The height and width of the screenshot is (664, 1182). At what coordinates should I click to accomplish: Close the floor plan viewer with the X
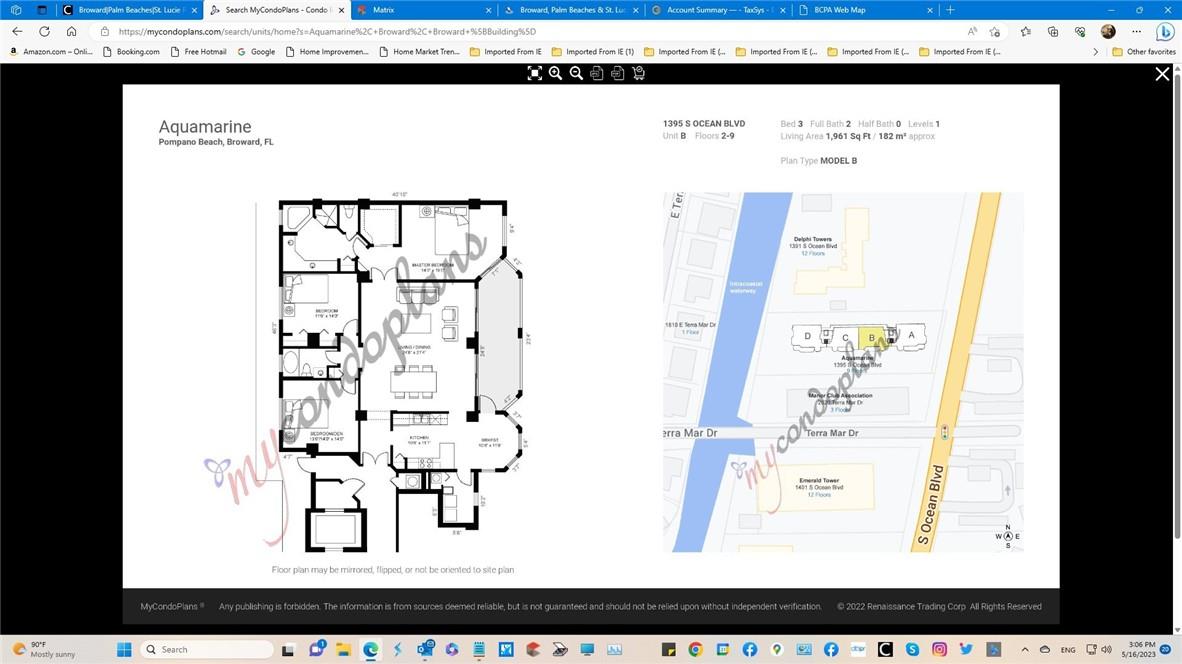tap(1162, 74)
